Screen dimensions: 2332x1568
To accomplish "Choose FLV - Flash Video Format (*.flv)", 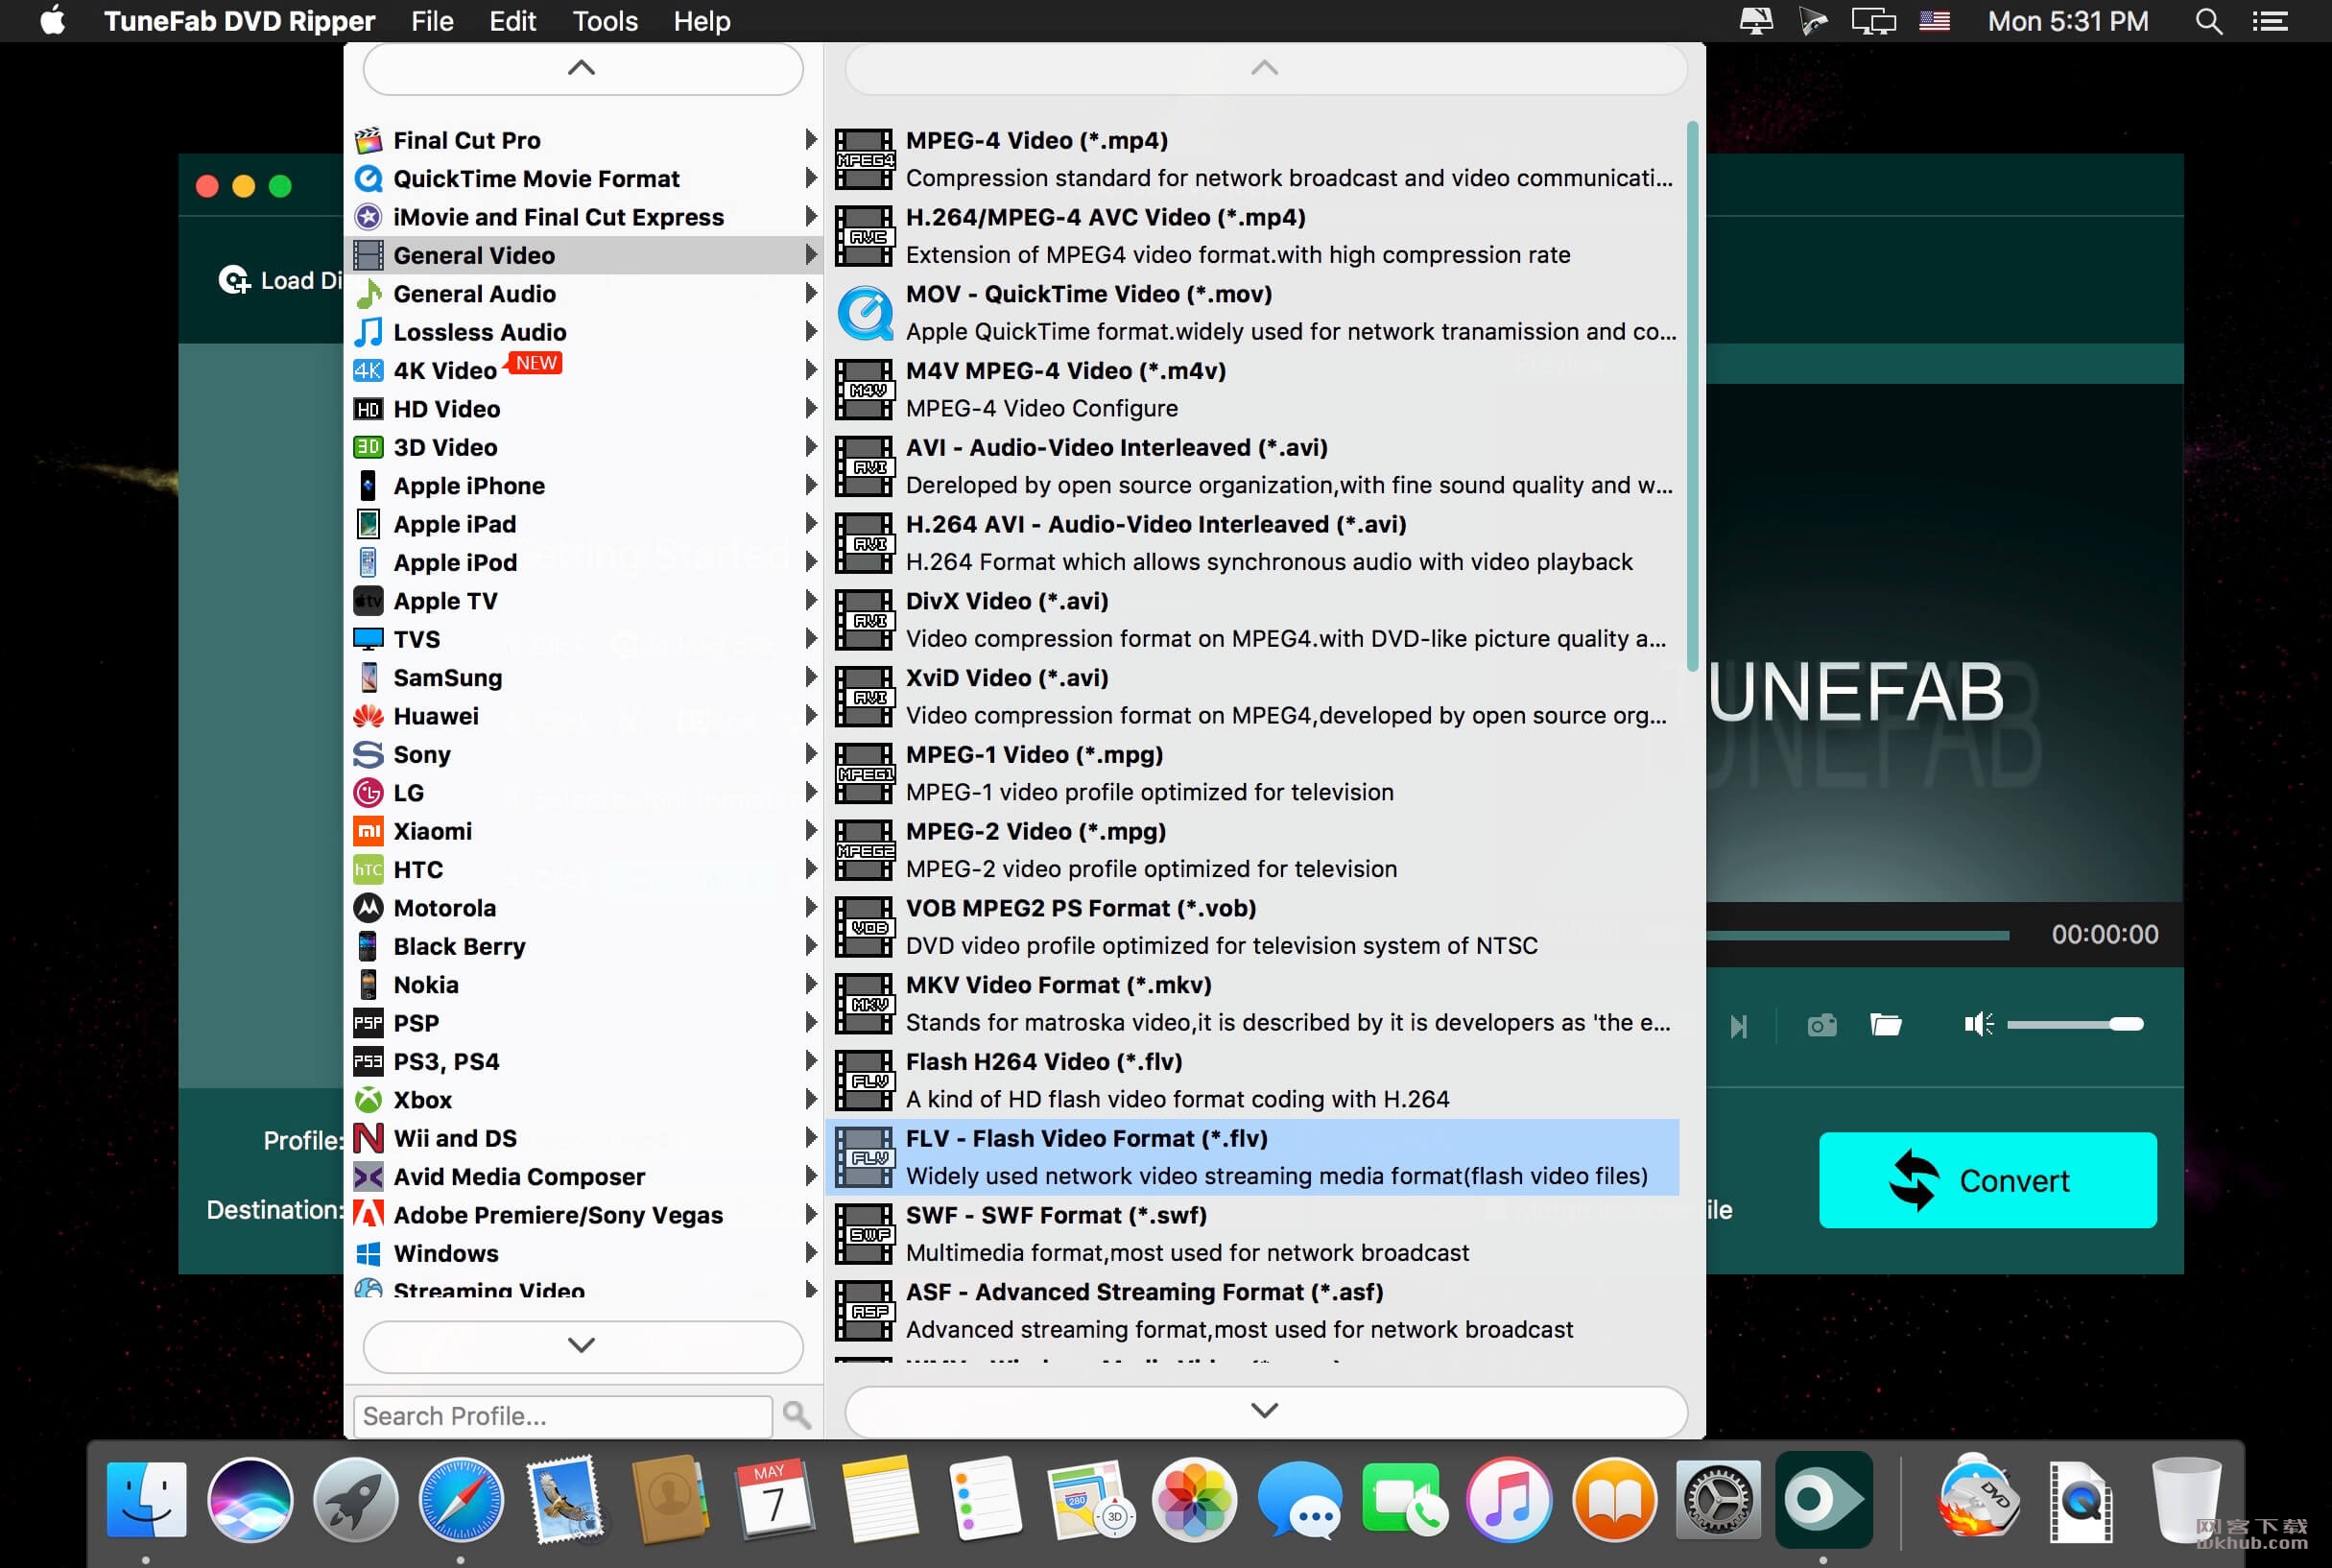I will [x=1254, y=1157].
